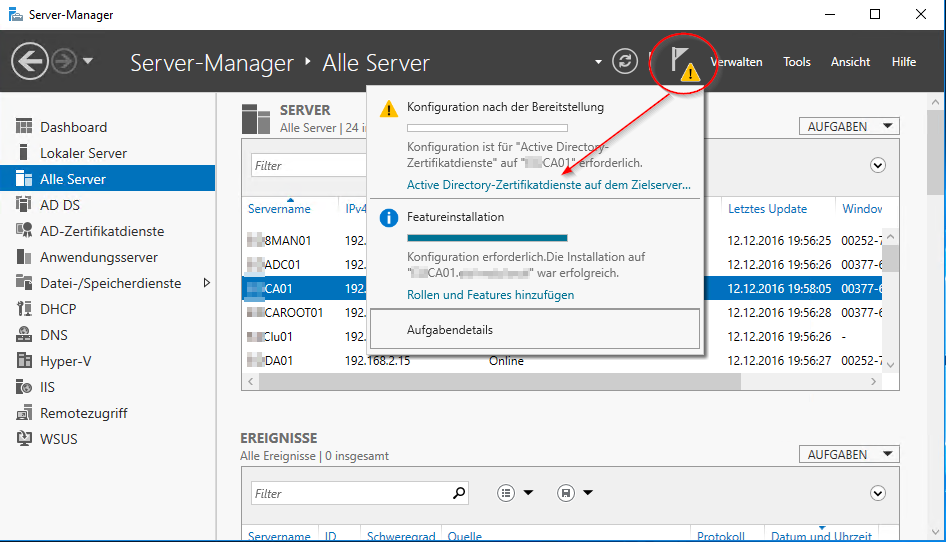Viewport: 946px width, 542px height.
Task: Open Anwendungsserver role icon
Action: click(x=24, y=257)
